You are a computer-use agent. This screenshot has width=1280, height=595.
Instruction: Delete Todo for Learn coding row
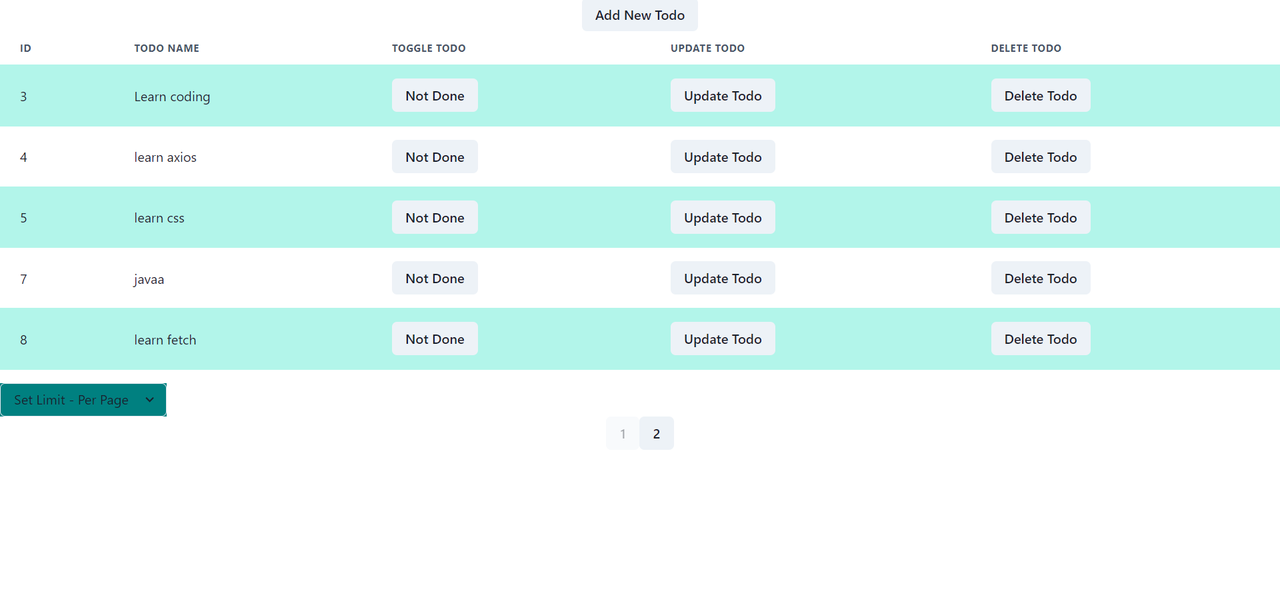pyautogui.click(x=1041, y=96)
